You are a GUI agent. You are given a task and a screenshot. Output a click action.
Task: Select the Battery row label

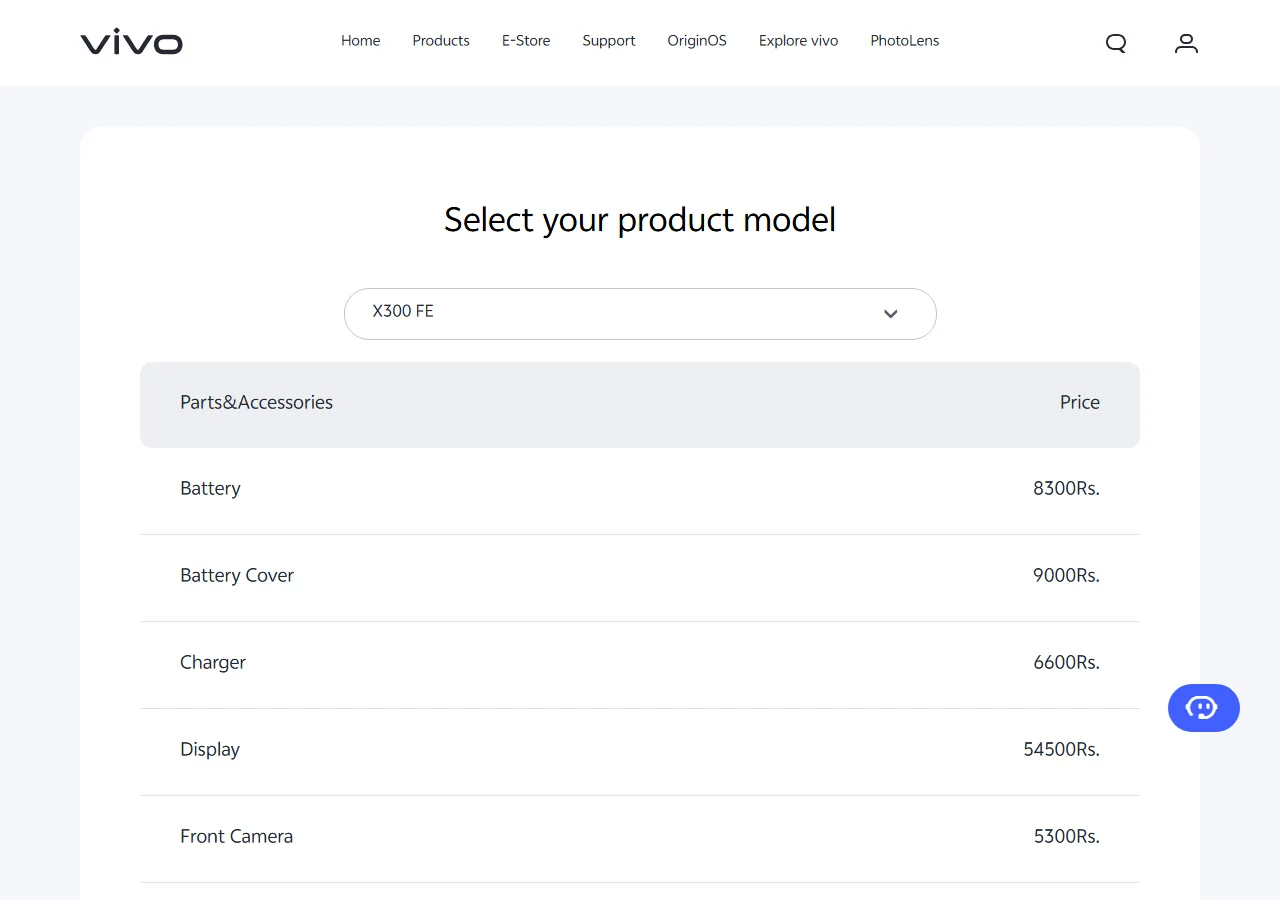point(210,488)
